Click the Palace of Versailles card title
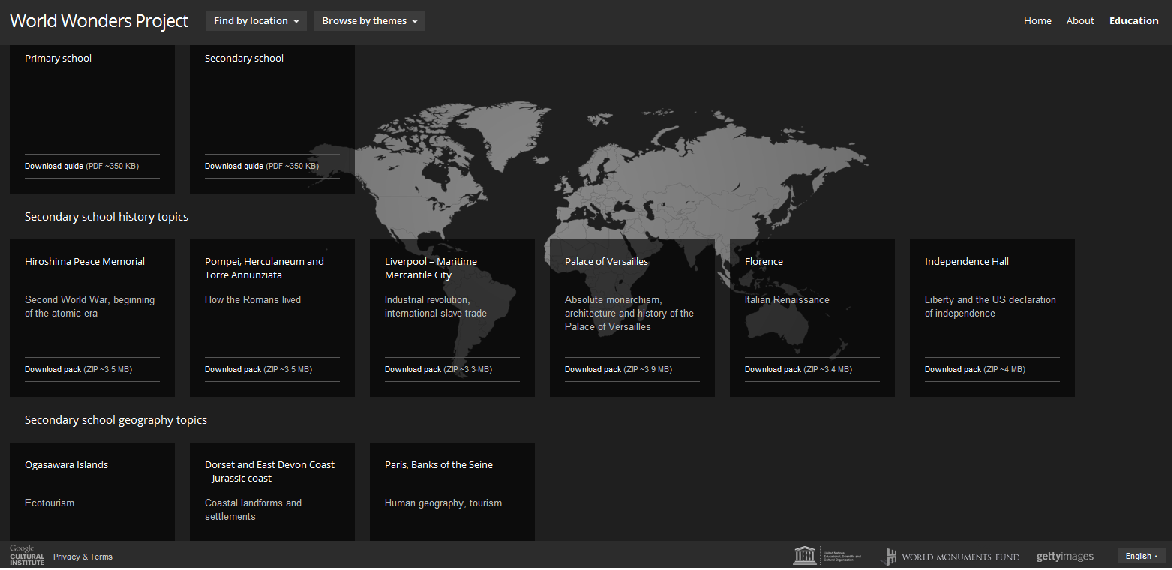 coord(606,261)
